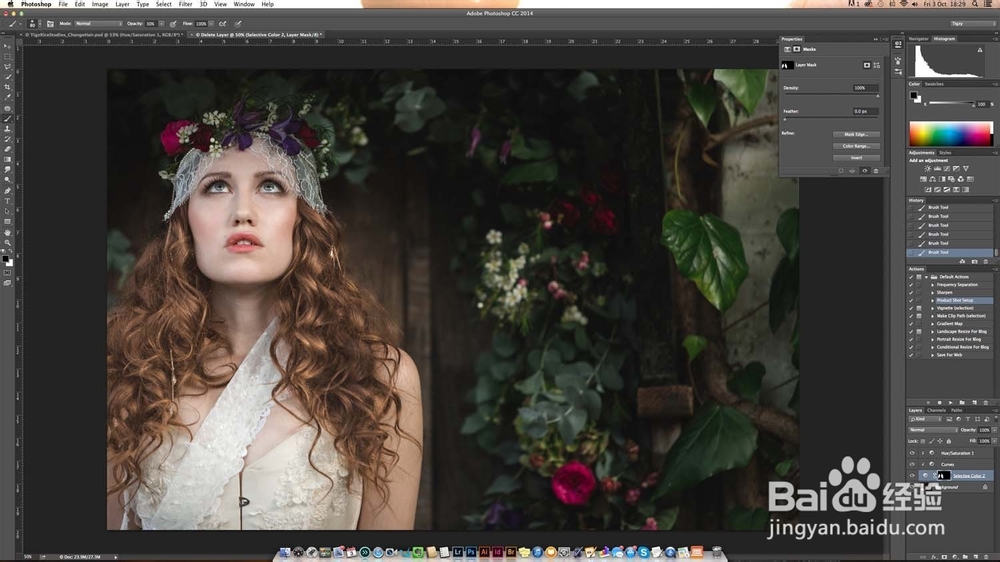1000x562 pixels.
Task: Collapse the Default Actions folder
Action: pyautogui.click(x=926, y=277)
